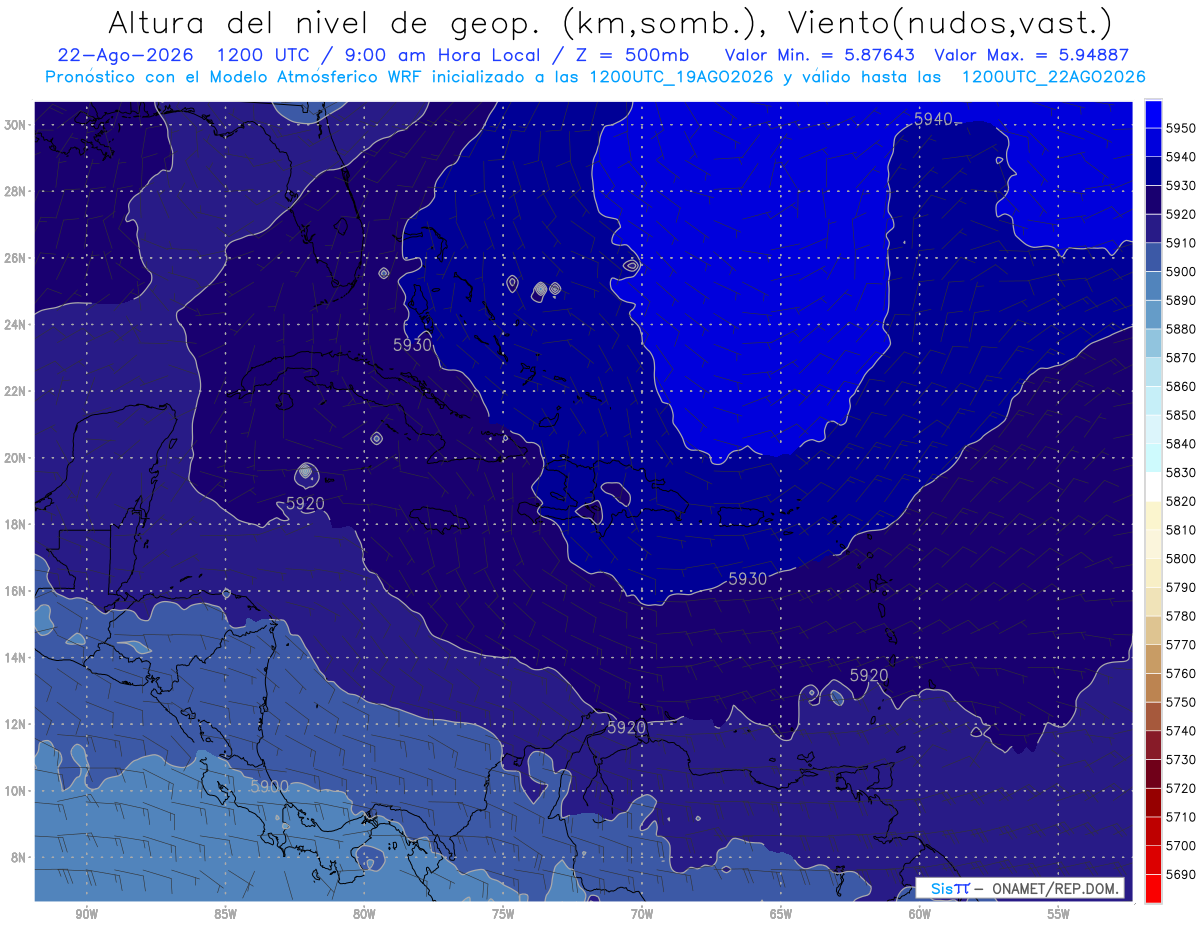The height and width of the screenshot is (927, 1200).
Task: Click the white swatch between 5820 and 5830
Action: pyautogui.click(x=1153, y=487)
